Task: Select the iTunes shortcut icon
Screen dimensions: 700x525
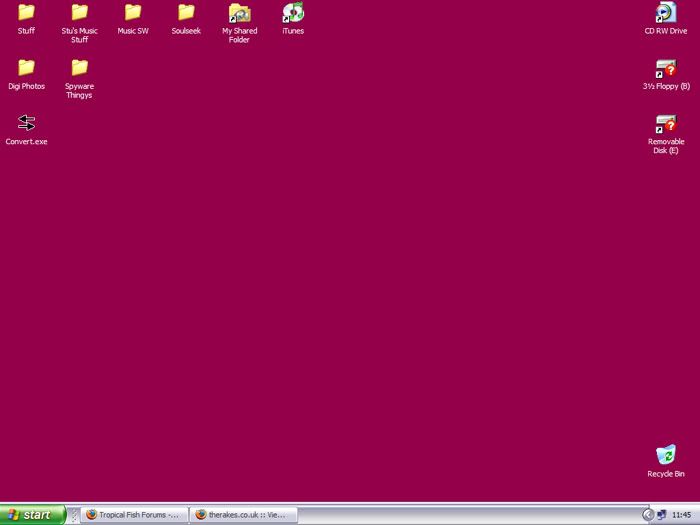Action: tap(293, 12)
